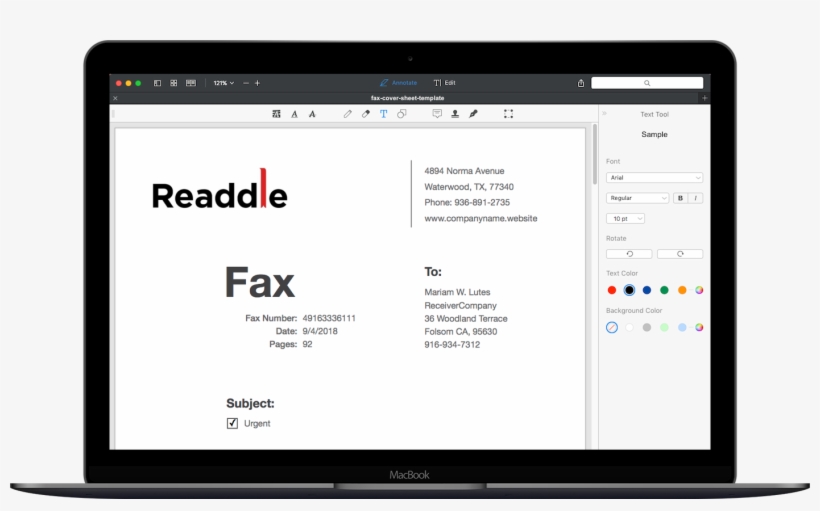The image size is (820, 511).
Task: Collapse the Text Tool side panel
Action: pyautogui.click(x=604, y=113)
